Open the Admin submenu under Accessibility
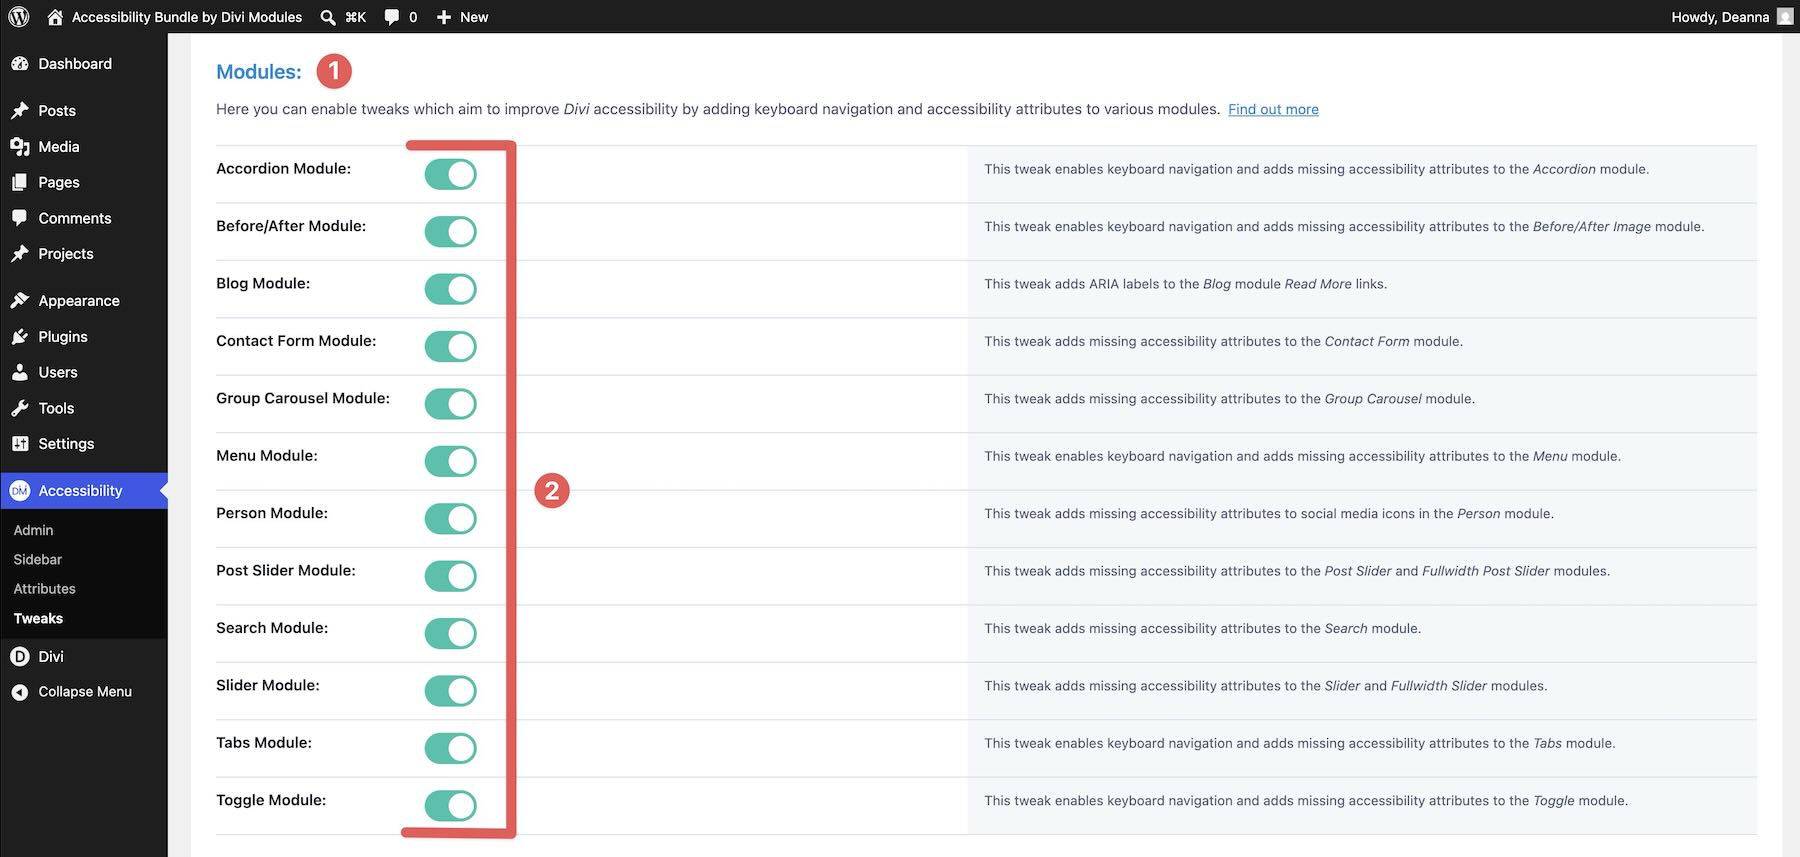The image size is (1800, 857). [x=33, y=530]
